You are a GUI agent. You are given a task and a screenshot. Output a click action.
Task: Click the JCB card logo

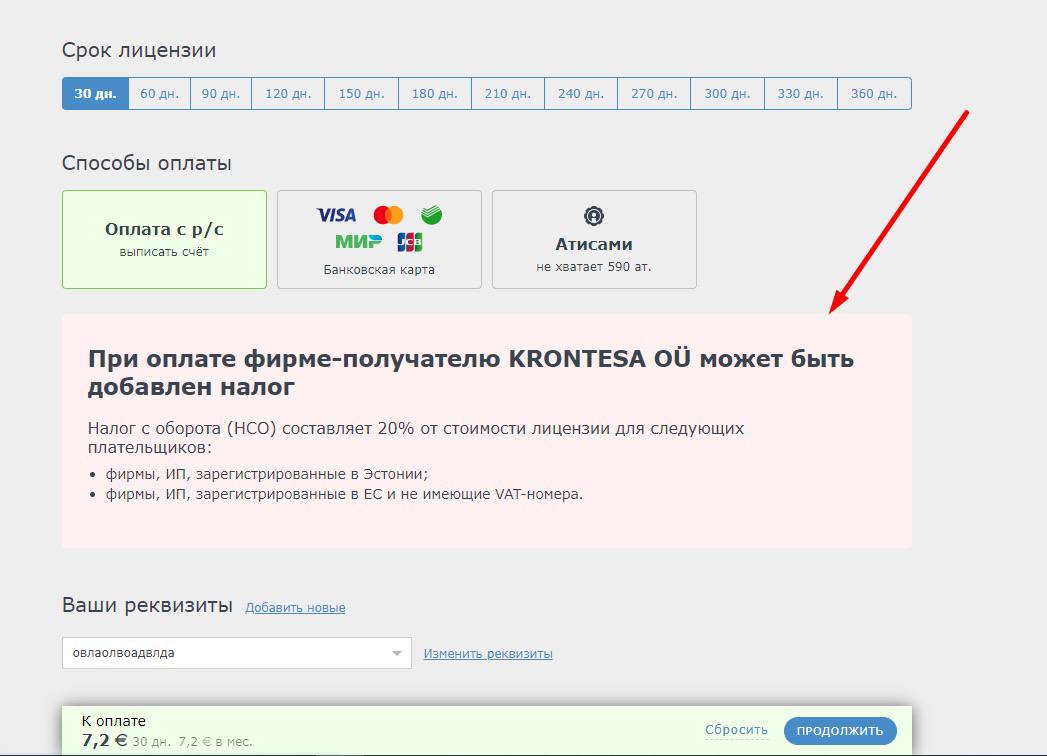click(410, 241)
